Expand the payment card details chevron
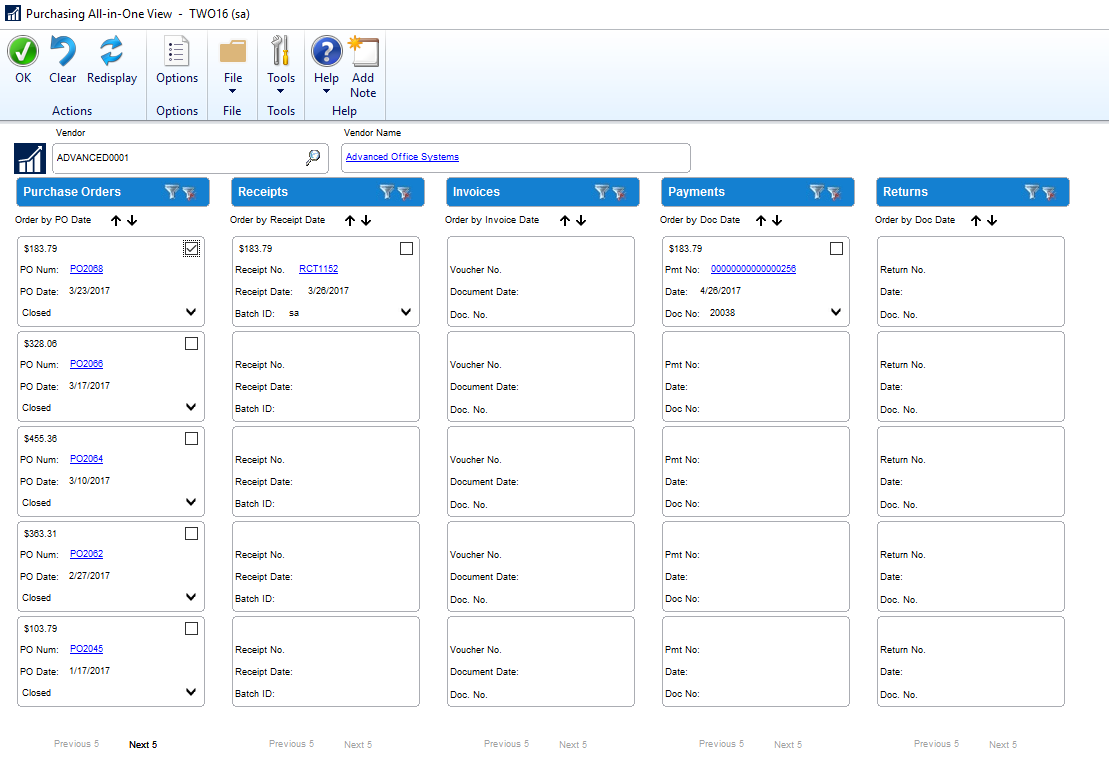Viewport: 1109px width, 767px height. click(x=836, y=312)
